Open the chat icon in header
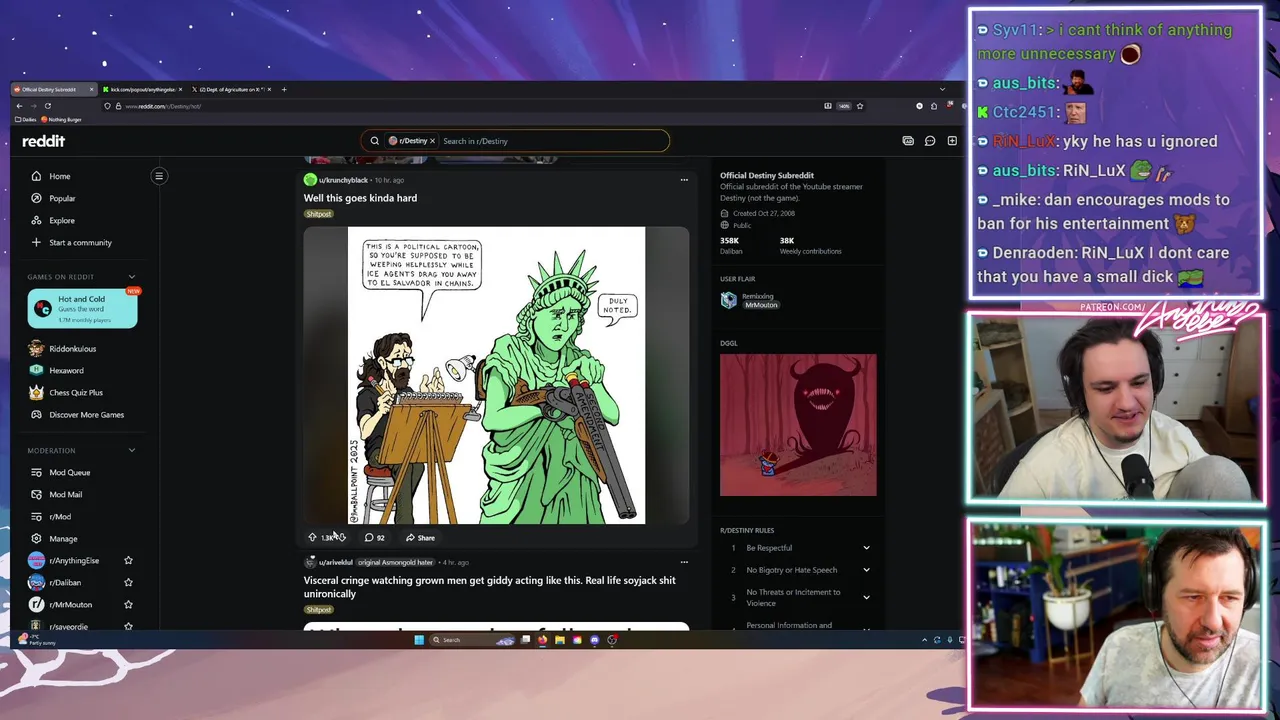The image size is (1280, 720). (929, 141)
